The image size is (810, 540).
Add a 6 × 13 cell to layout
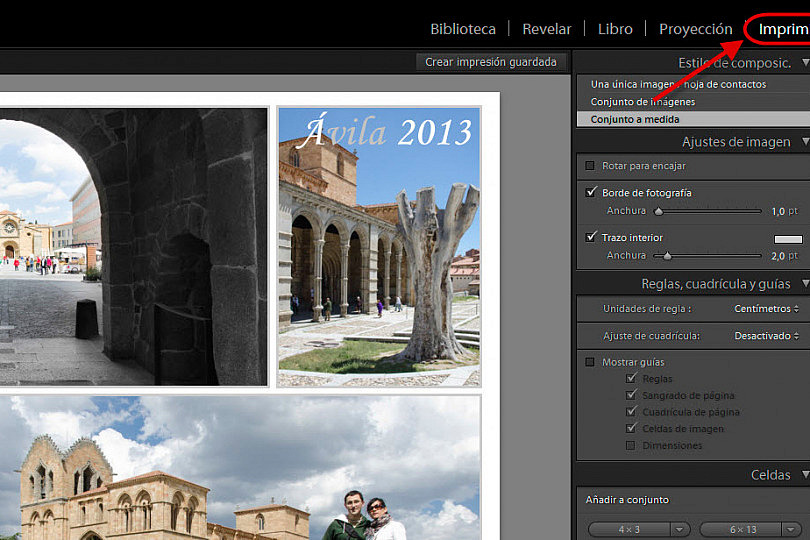[x=740, y=530]
